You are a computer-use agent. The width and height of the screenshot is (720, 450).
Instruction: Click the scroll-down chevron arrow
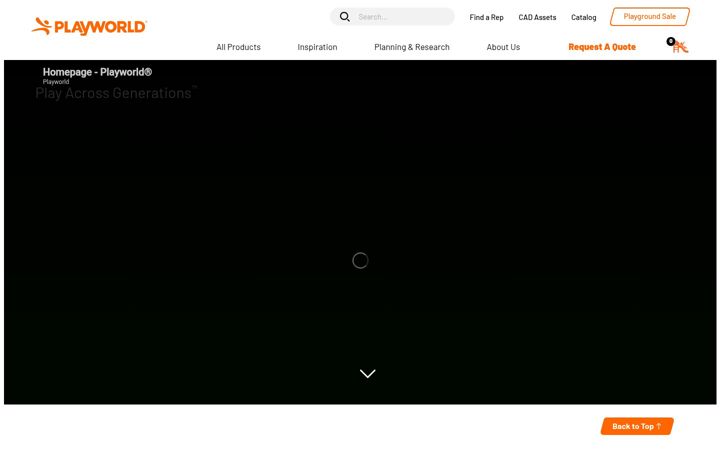367,373
